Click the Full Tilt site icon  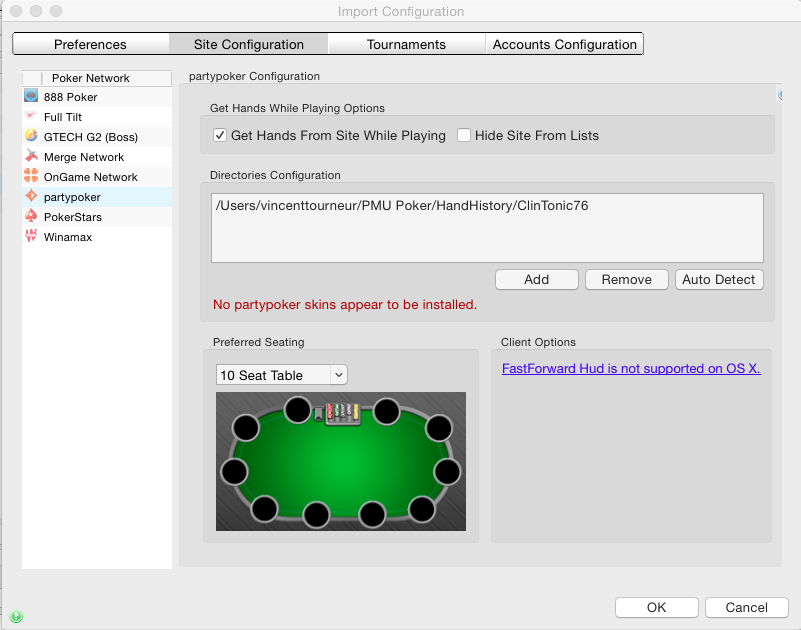[x=31, y=115]
